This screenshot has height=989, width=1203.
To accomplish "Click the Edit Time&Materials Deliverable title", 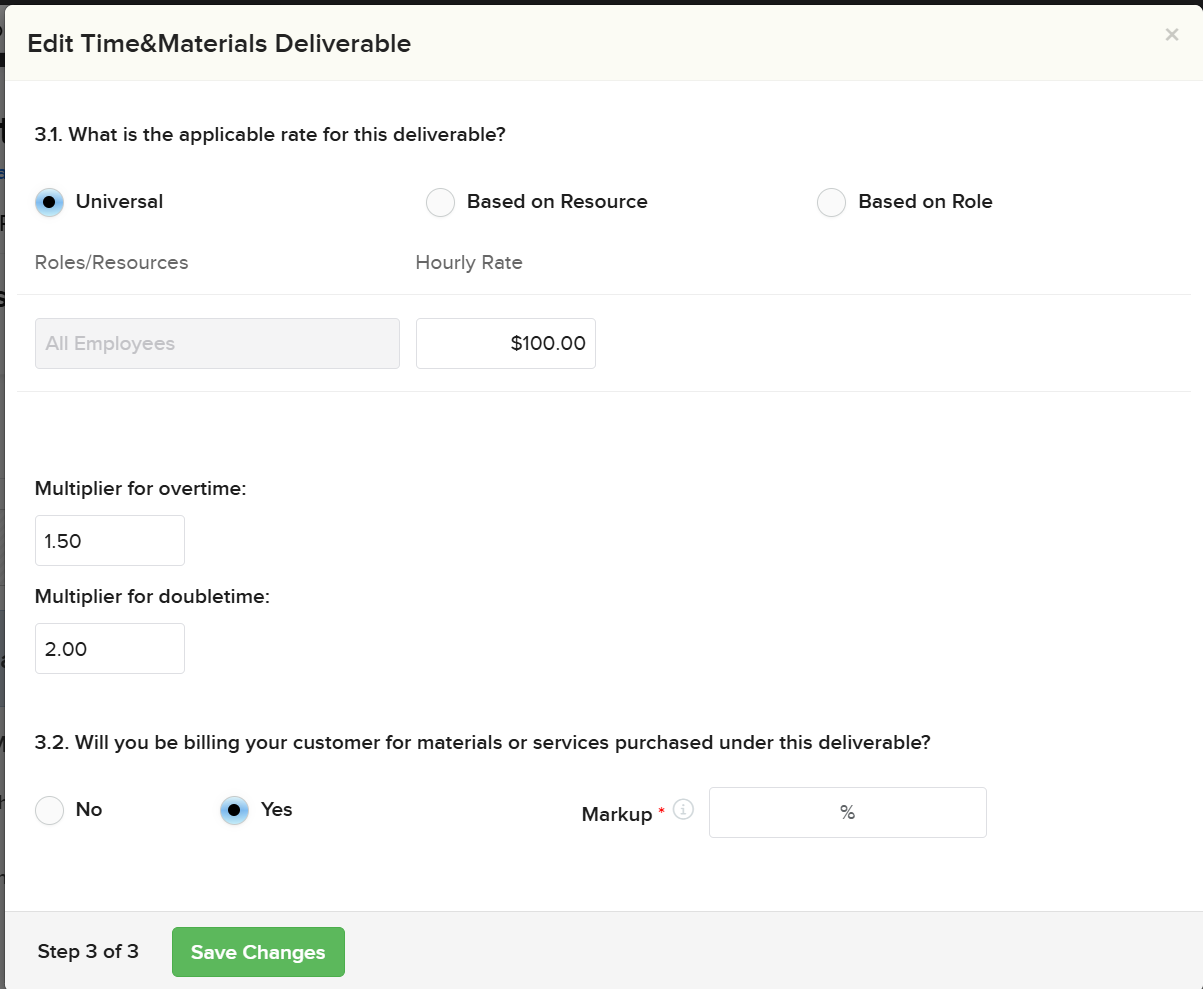I will click(x=219, y=43).
